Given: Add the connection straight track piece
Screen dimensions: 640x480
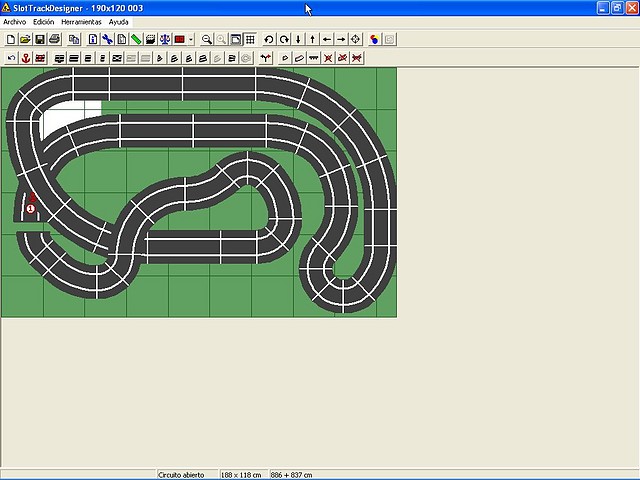Looking at the screenshot, I should pyautogui.click(x=60, y=58).
